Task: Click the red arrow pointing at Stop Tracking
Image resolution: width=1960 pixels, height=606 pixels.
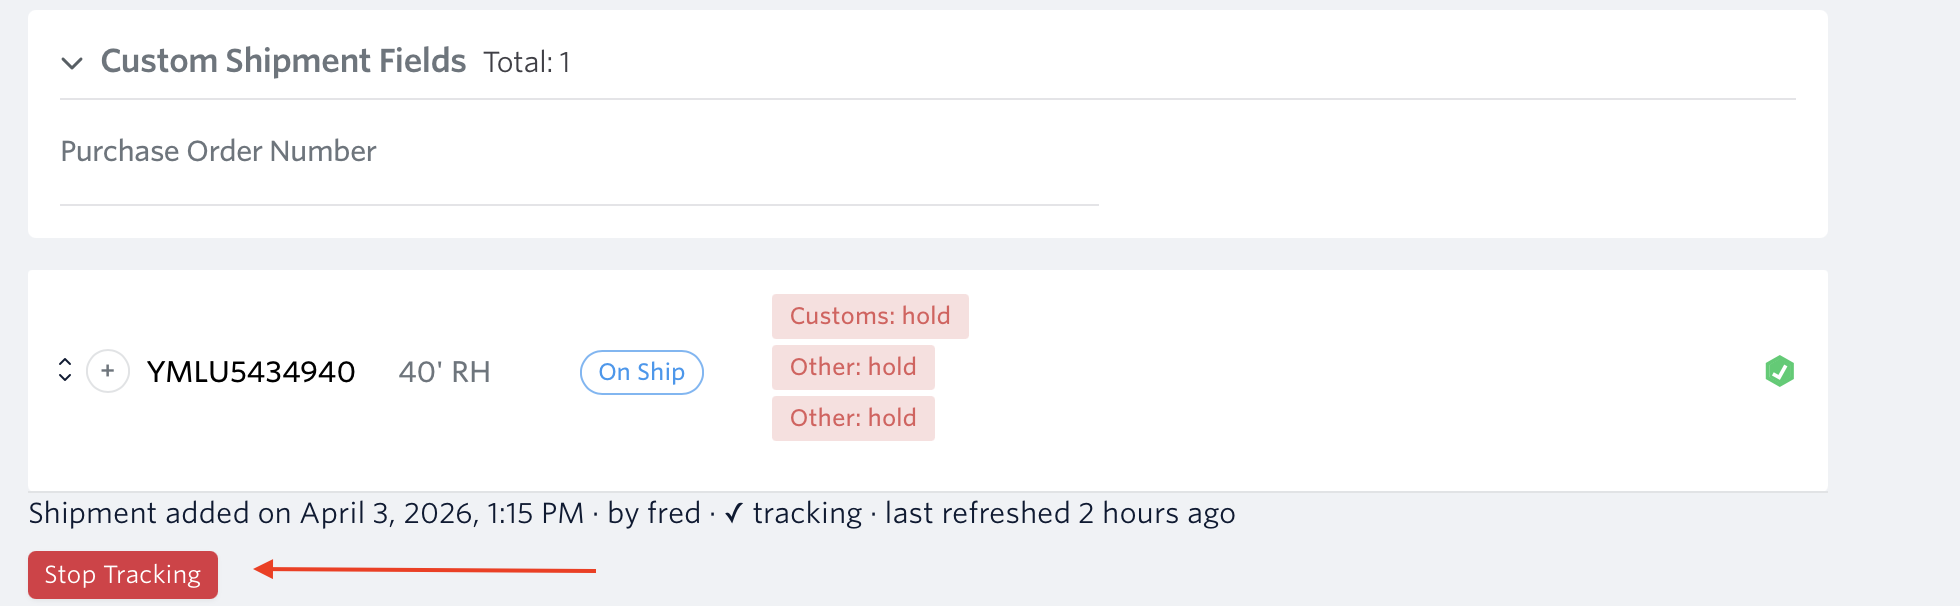Action: tap(424, 570)
